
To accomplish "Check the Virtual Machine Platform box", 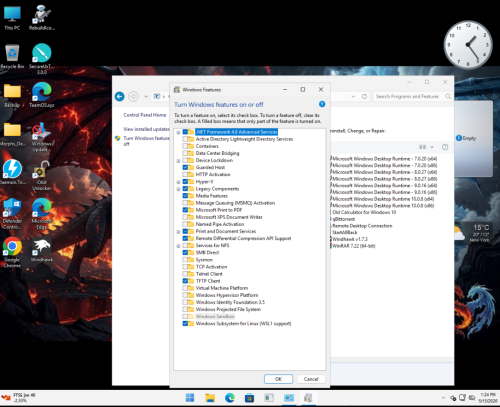I will pyautogui.click(x=185, y=288).
